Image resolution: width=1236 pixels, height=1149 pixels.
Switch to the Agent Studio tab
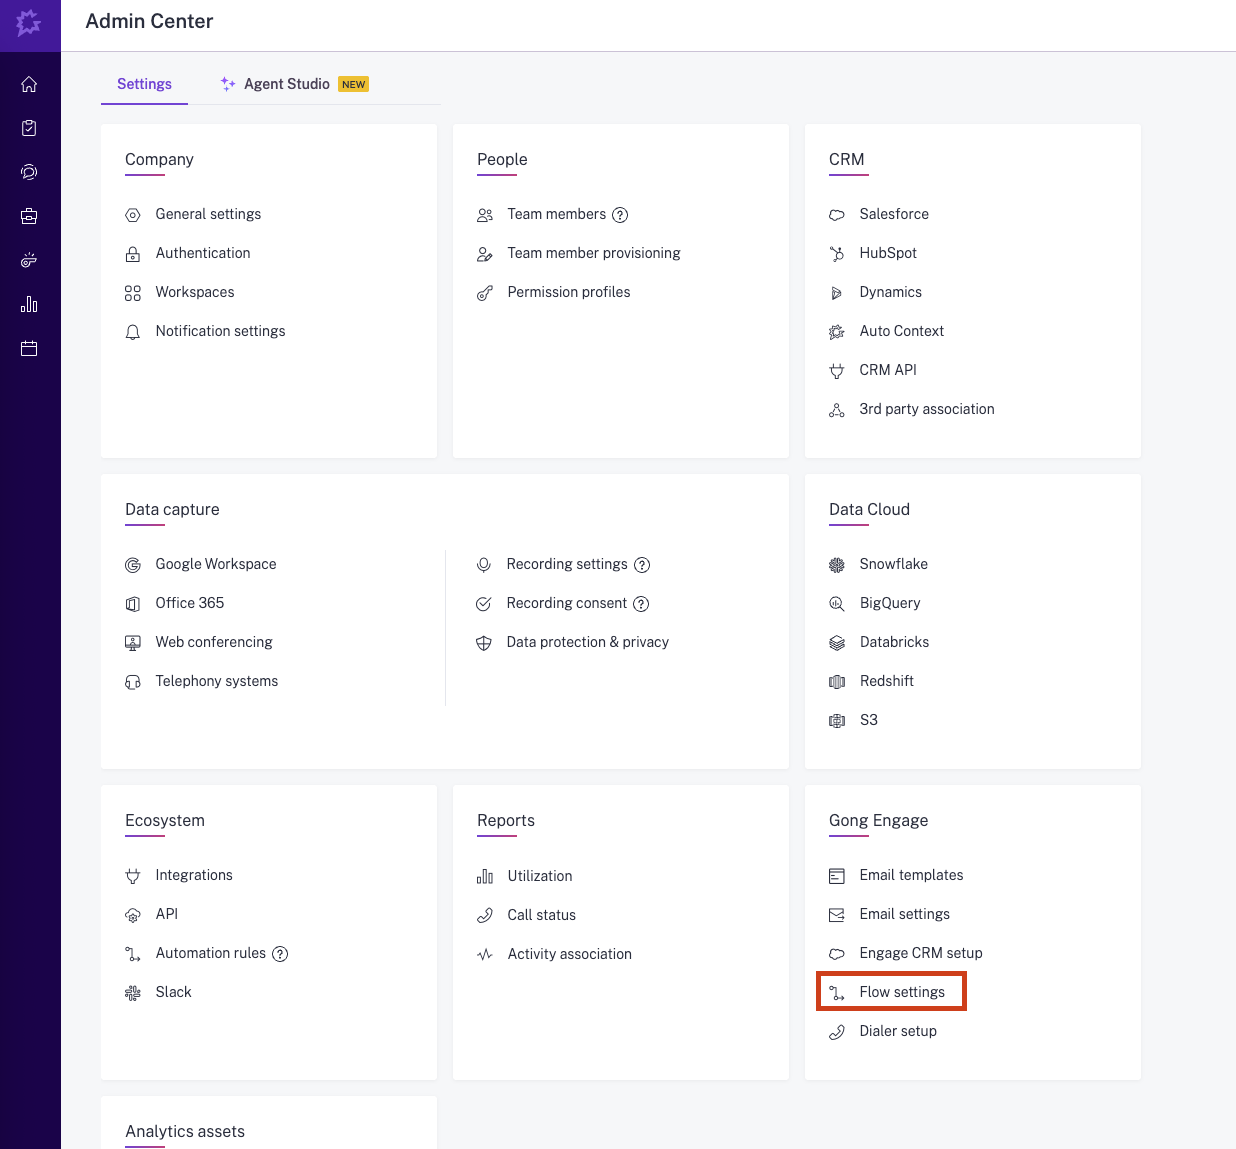pos(287,84)
